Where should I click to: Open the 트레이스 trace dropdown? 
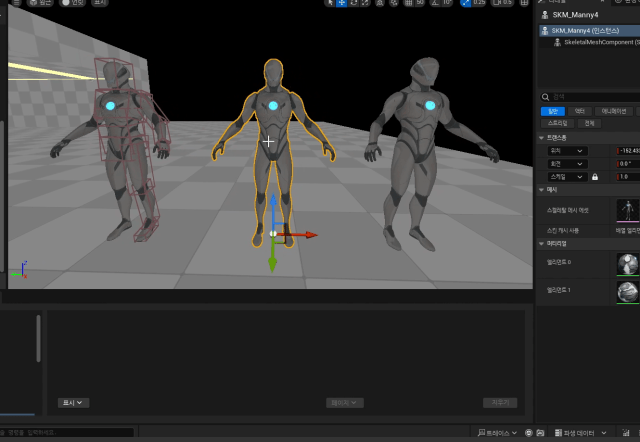[x=498, y=433]
